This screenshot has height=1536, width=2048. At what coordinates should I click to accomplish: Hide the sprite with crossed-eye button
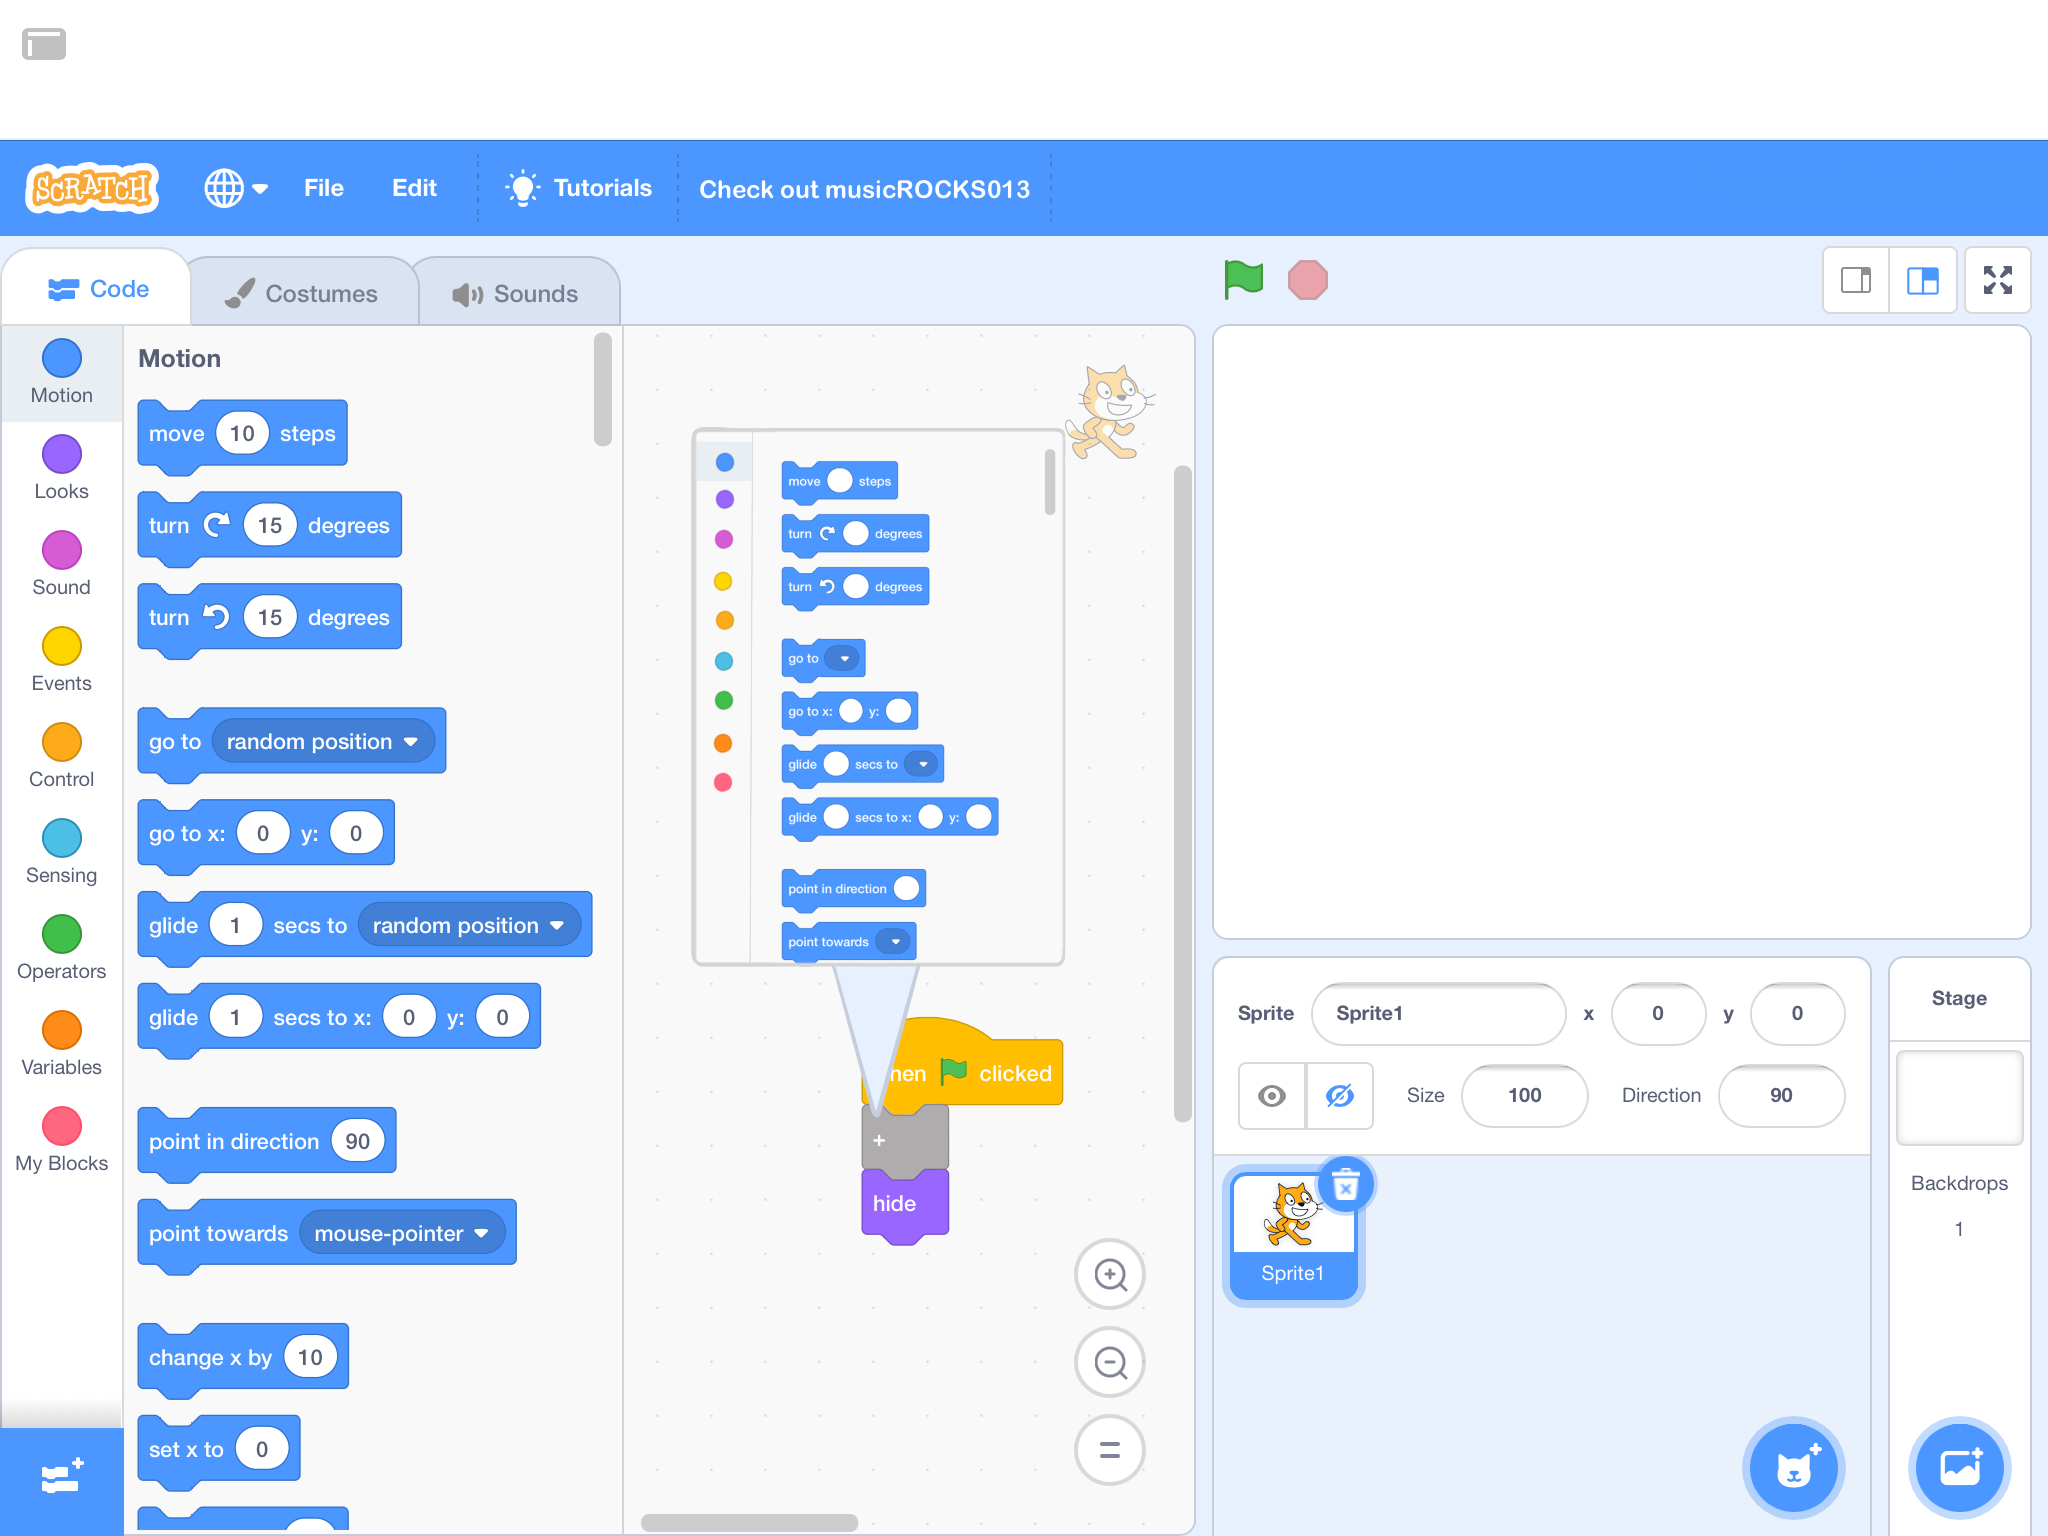click(x=1340, y=1096)
